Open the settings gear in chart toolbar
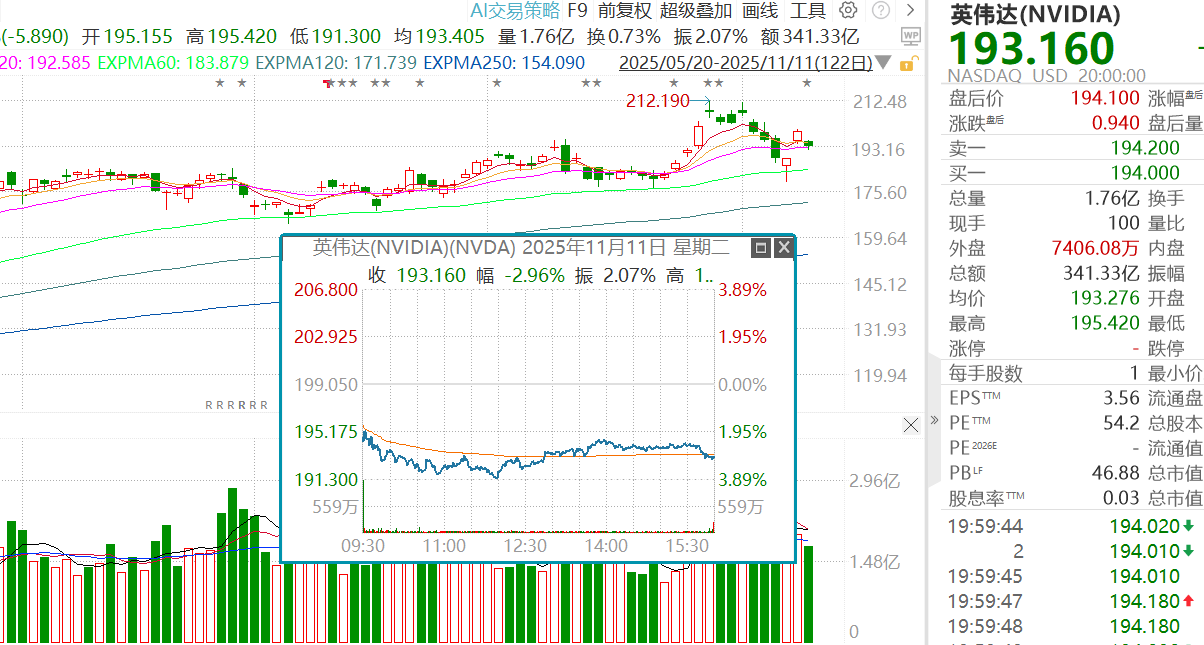 tap(848, 11)
